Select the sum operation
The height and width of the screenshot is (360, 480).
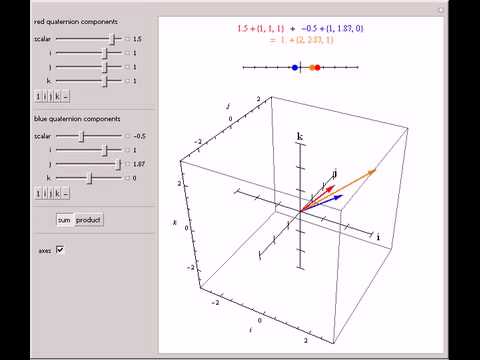tap(65, 220)
